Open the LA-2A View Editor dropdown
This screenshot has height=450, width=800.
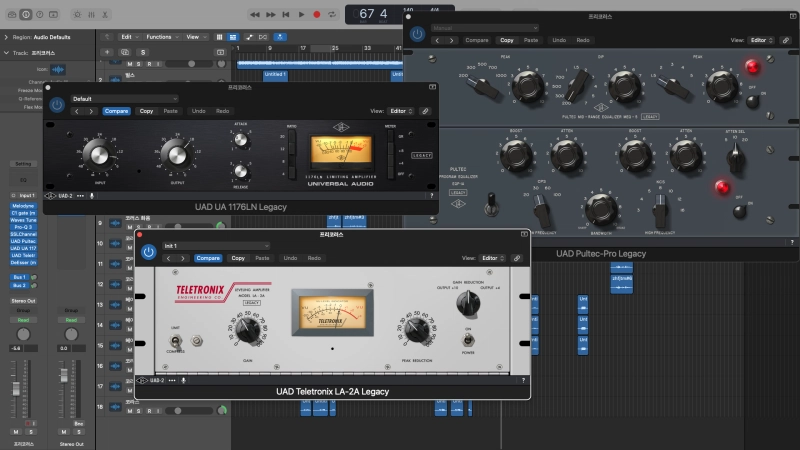pyautogui.click(x=490, y=258)
